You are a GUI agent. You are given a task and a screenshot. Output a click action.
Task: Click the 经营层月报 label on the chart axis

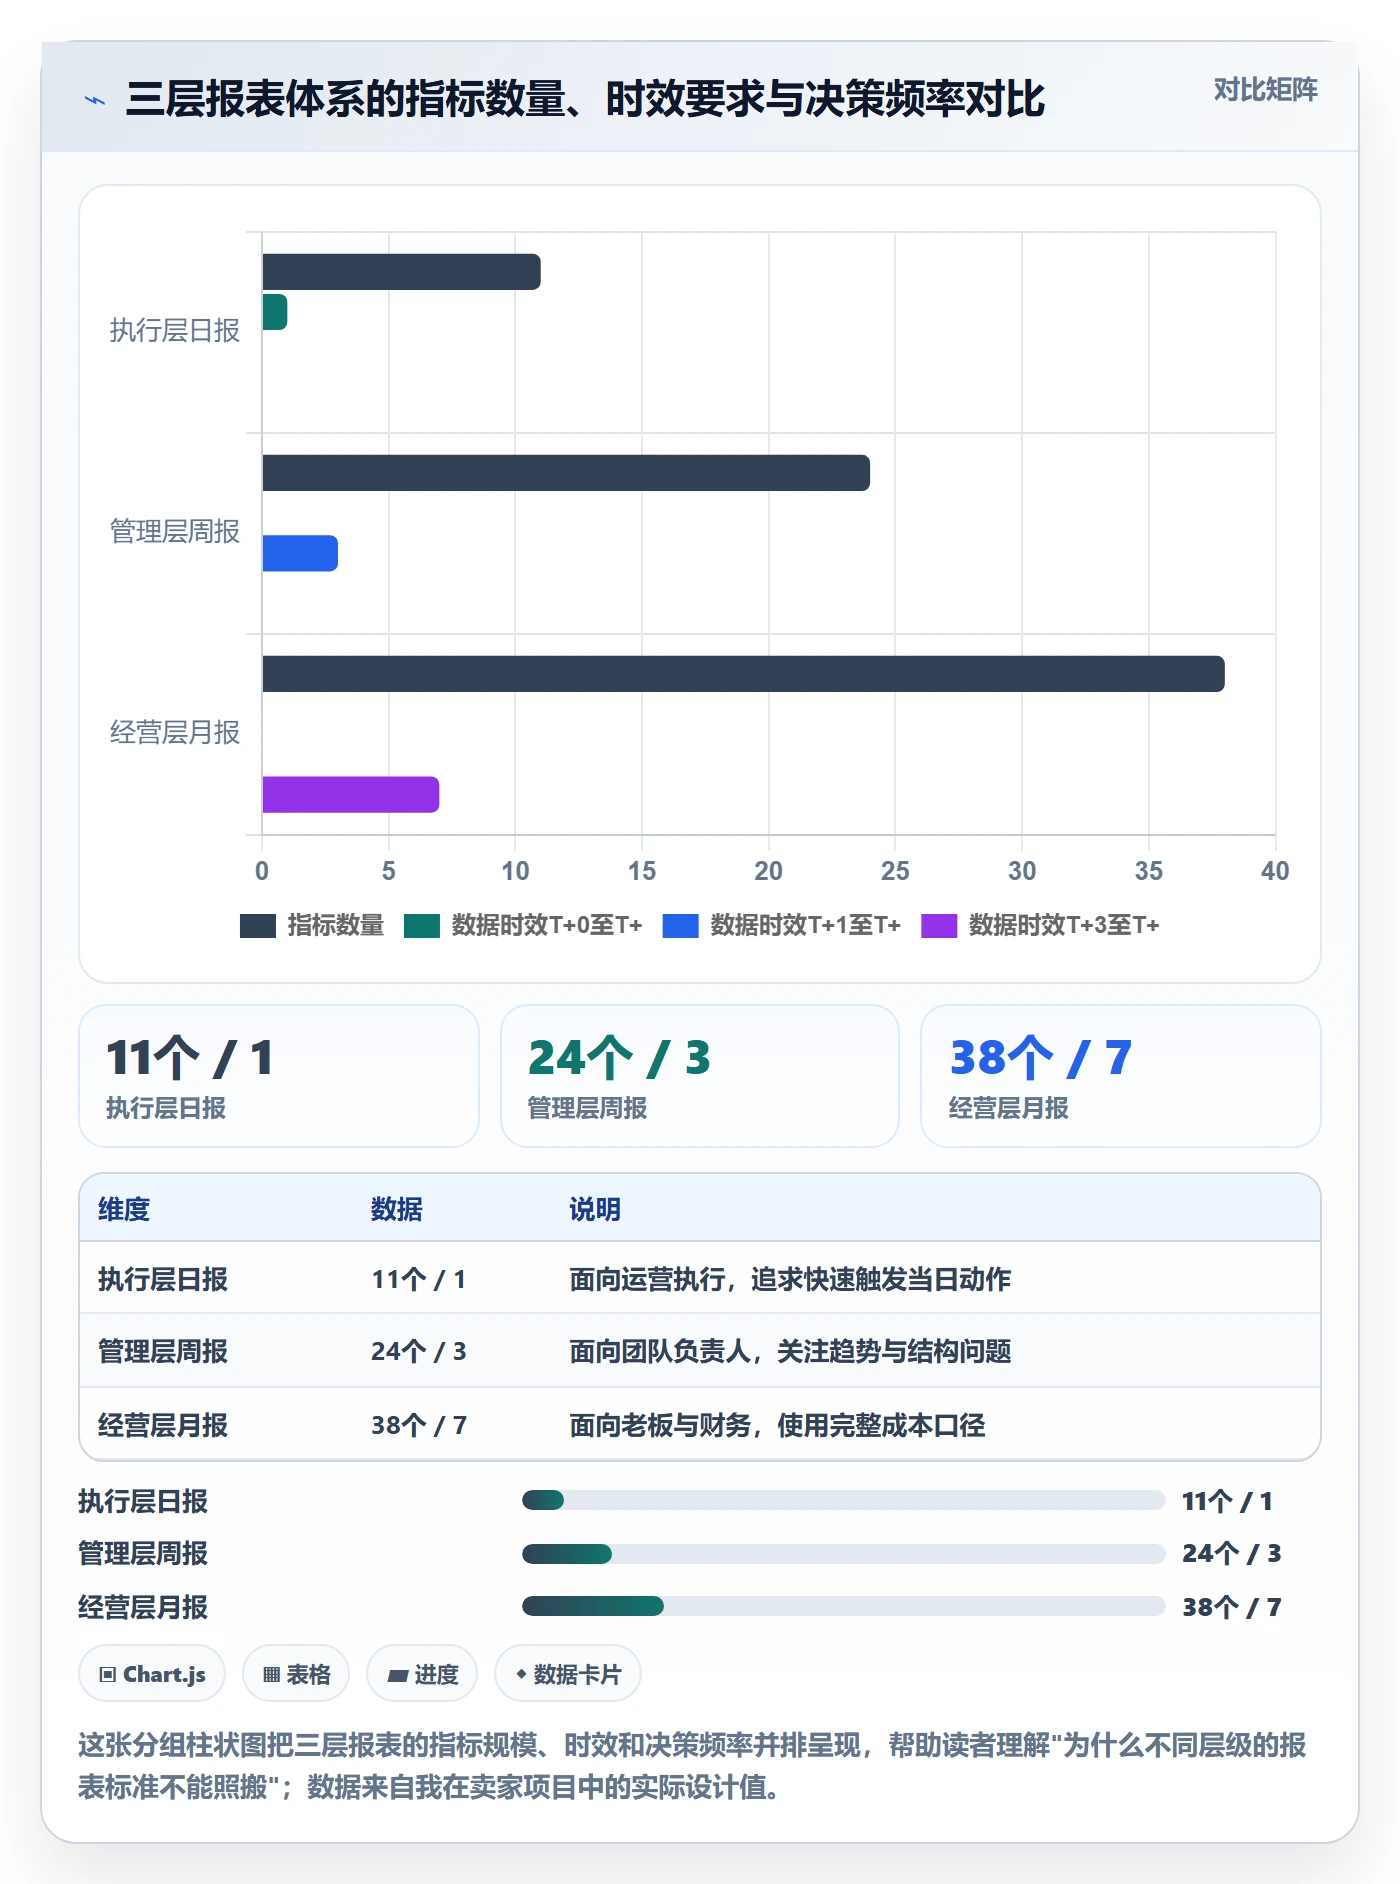coord(175,733)
